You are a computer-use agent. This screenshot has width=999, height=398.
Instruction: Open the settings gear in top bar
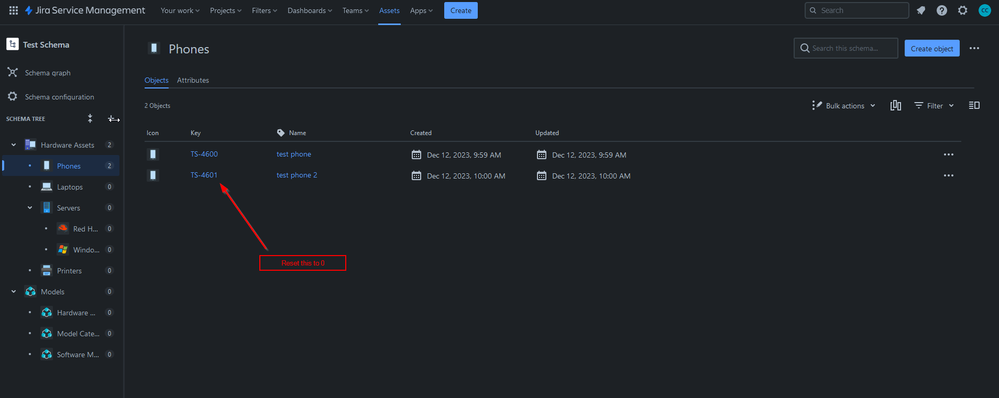click(963, 10)
